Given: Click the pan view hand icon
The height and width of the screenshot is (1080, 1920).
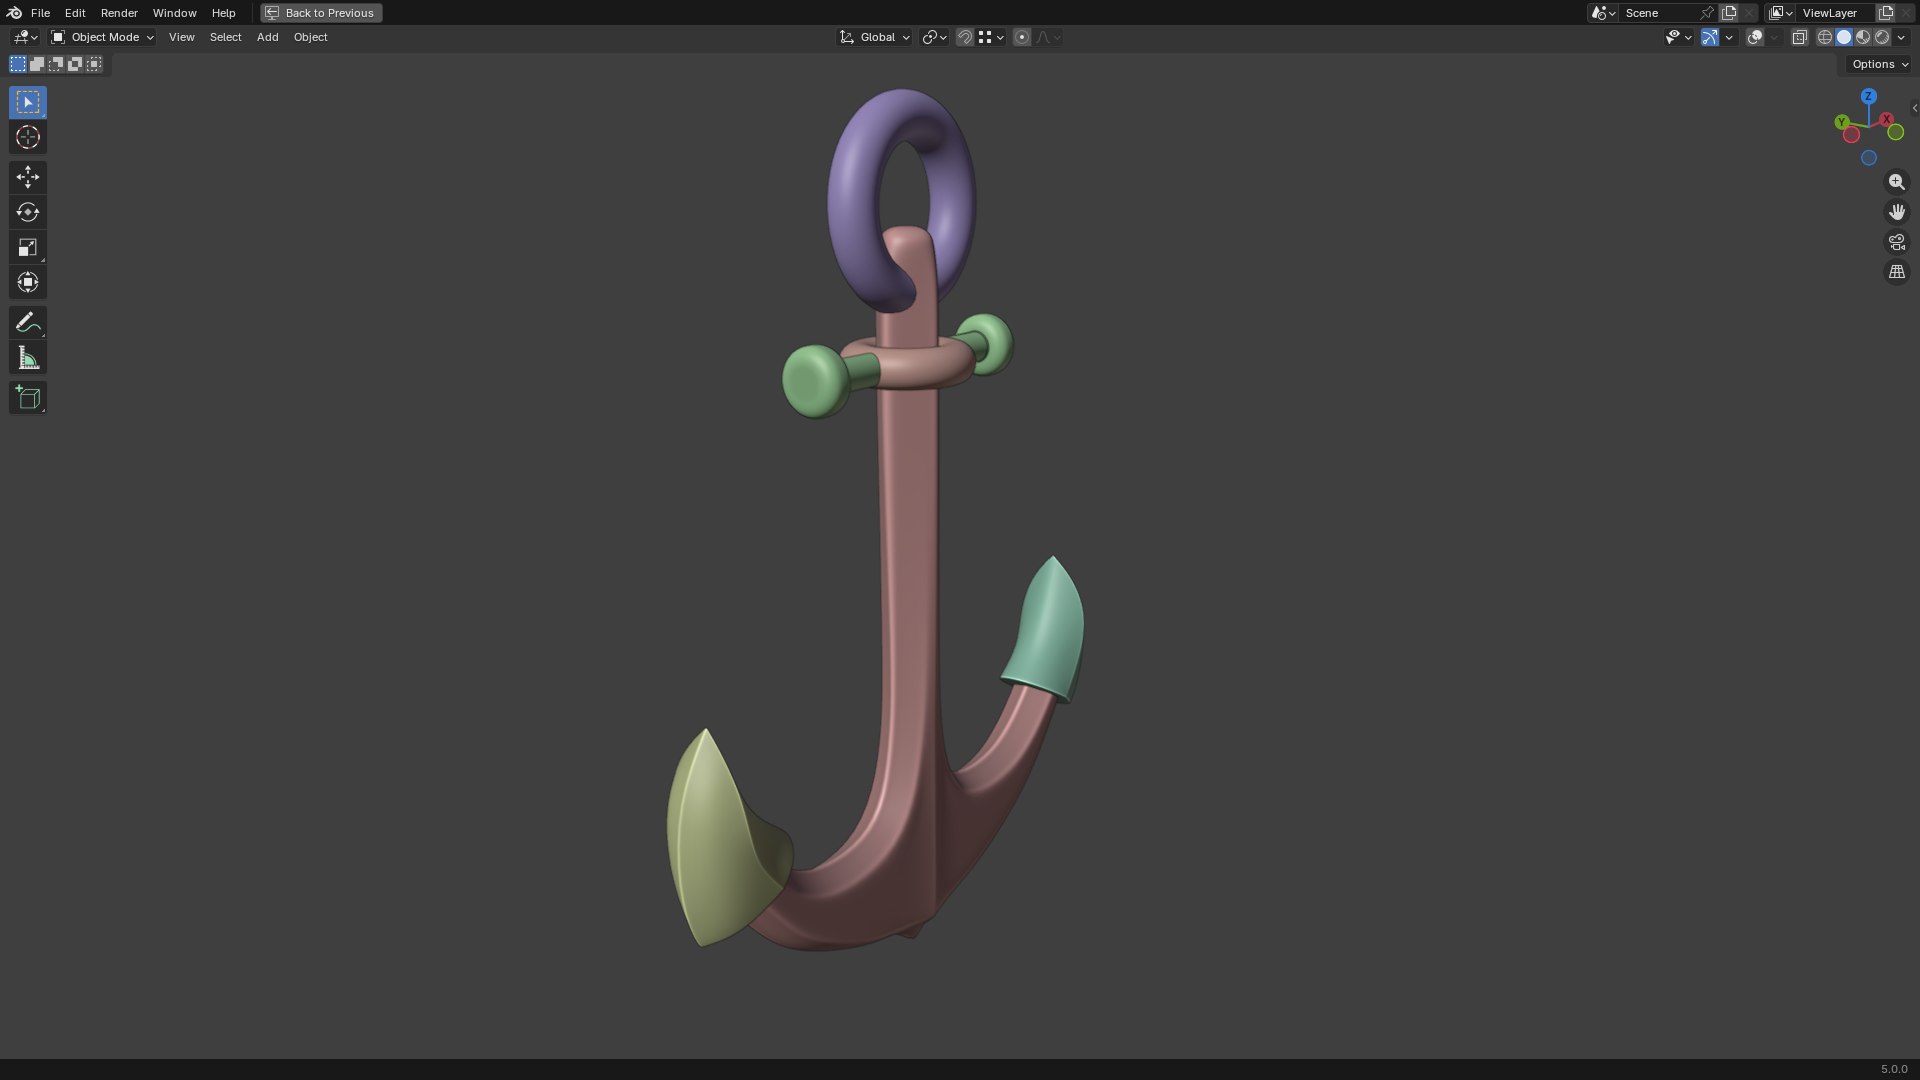Looking at the screenshot, I should pos(1896,212).
